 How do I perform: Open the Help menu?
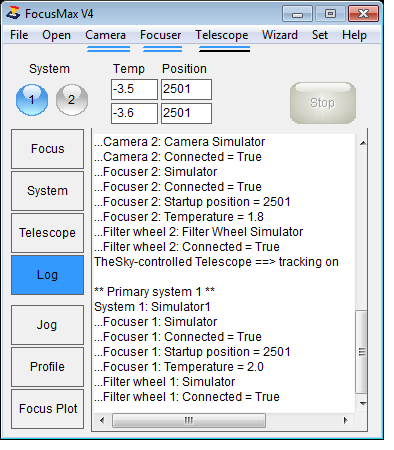pyautogui.click(x=354, y=35)
